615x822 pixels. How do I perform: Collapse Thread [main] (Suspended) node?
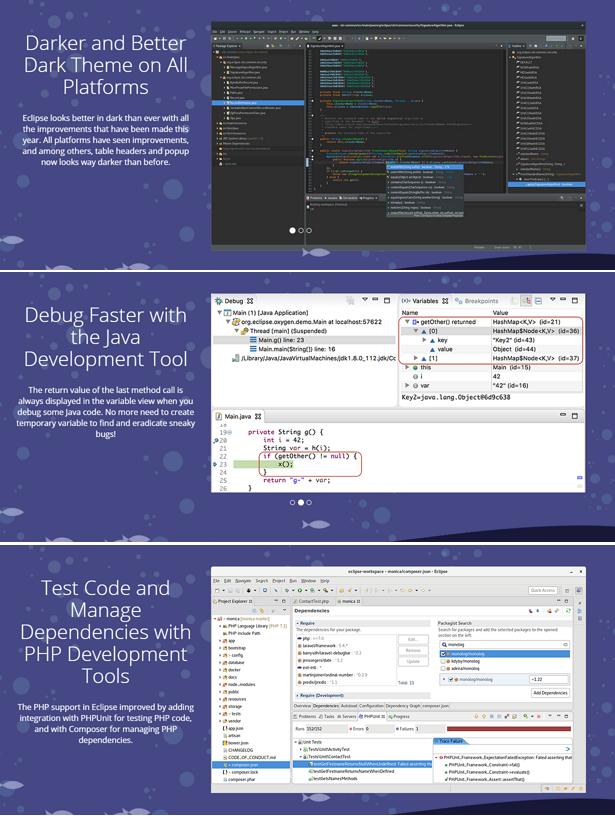click(236, 331)
